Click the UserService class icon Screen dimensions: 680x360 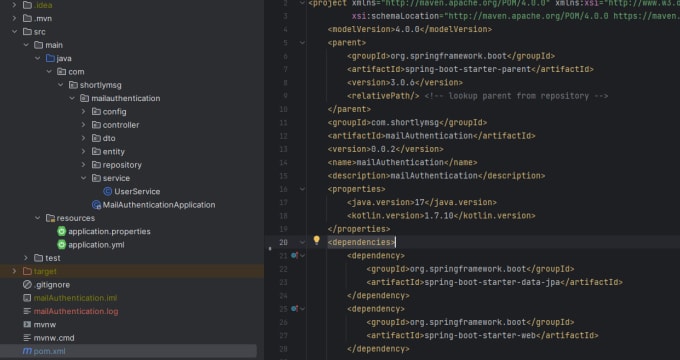coord(108,191)
